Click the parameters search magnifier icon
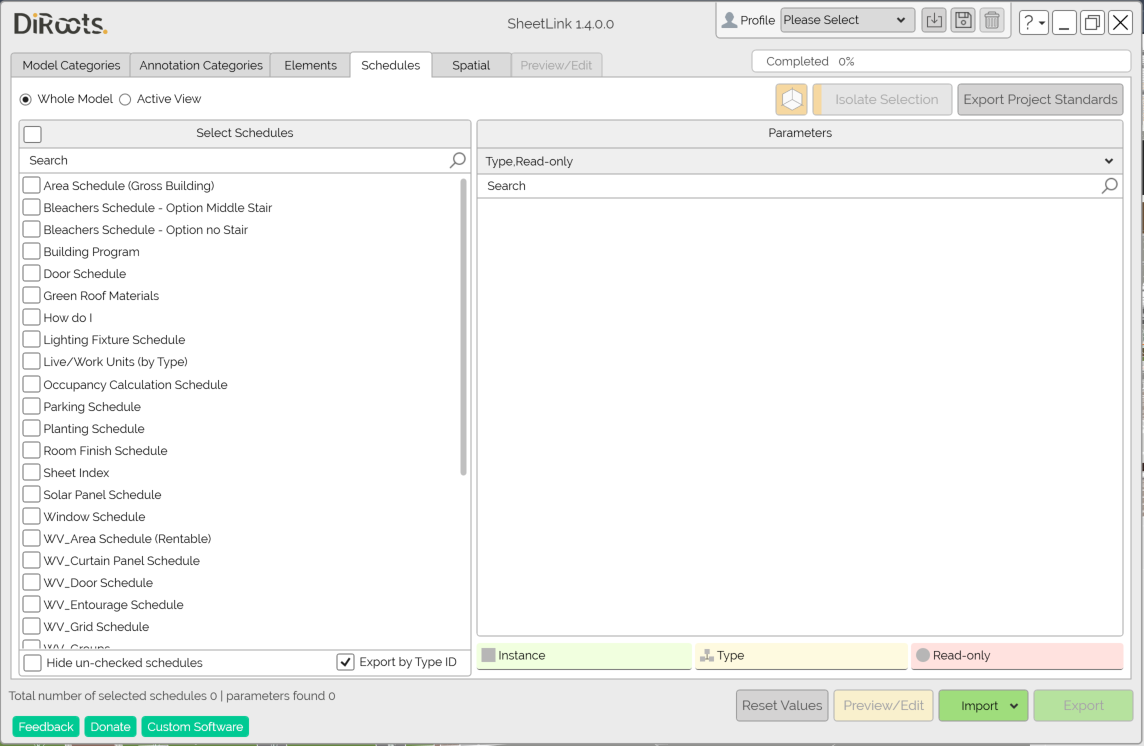The image size is (1144, 746). [1109, 186]
